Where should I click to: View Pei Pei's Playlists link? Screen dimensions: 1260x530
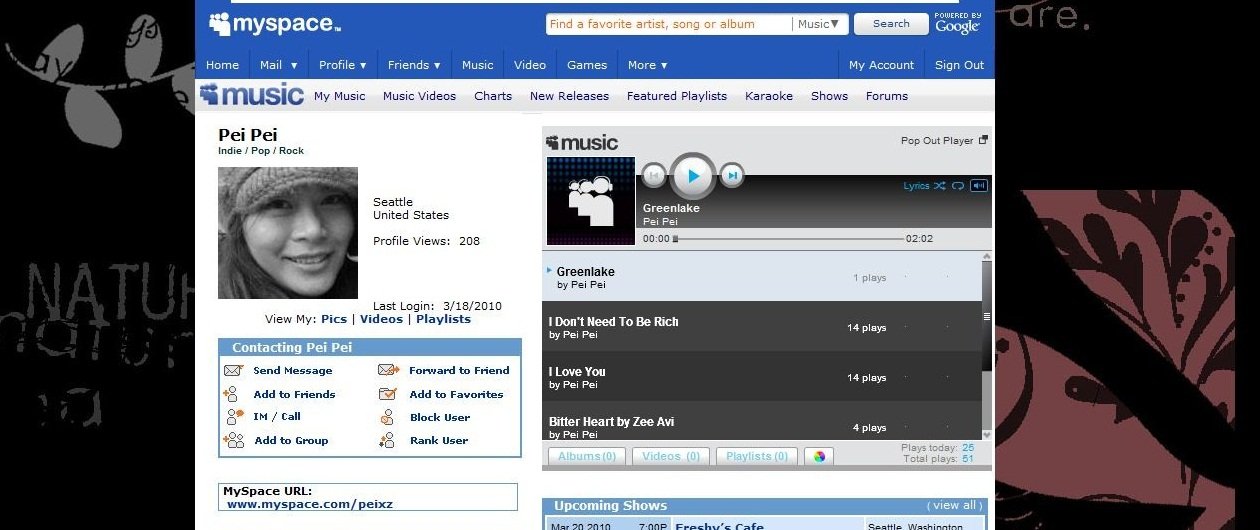(443, 319)
